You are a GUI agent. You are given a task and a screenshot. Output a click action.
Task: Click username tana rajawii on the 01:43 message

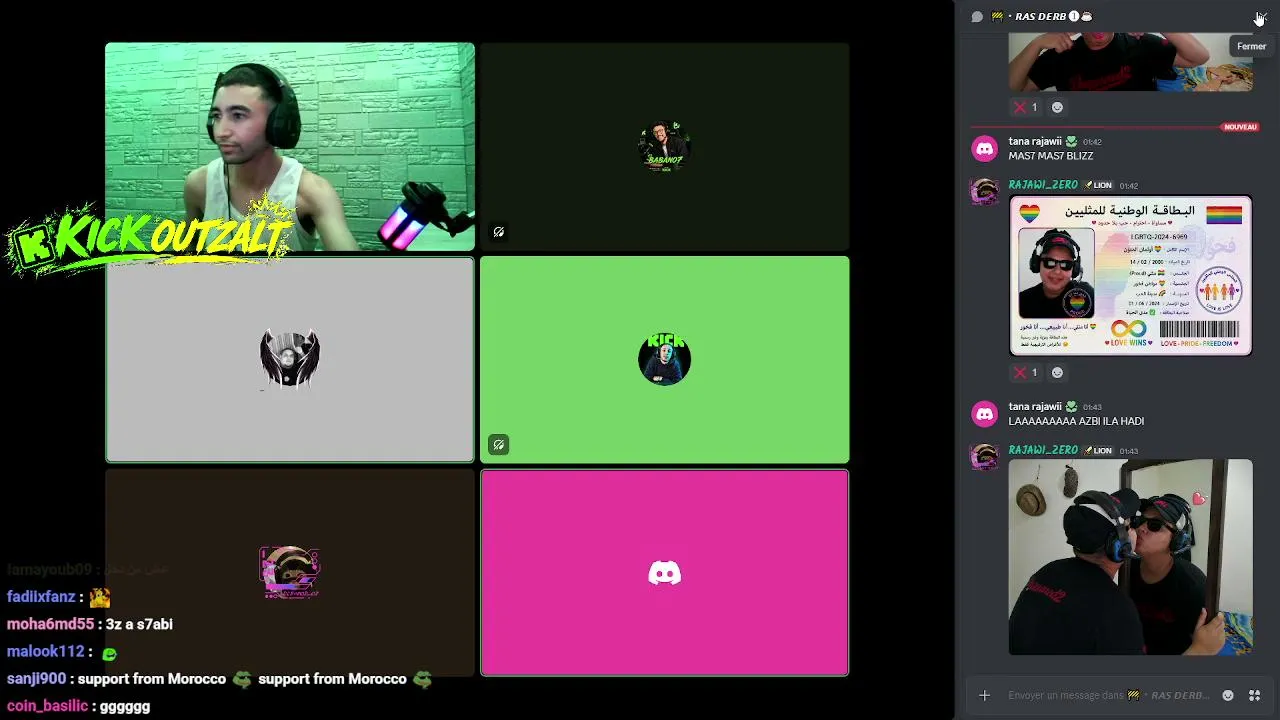pyautogui.click(x=1035, y=407)
